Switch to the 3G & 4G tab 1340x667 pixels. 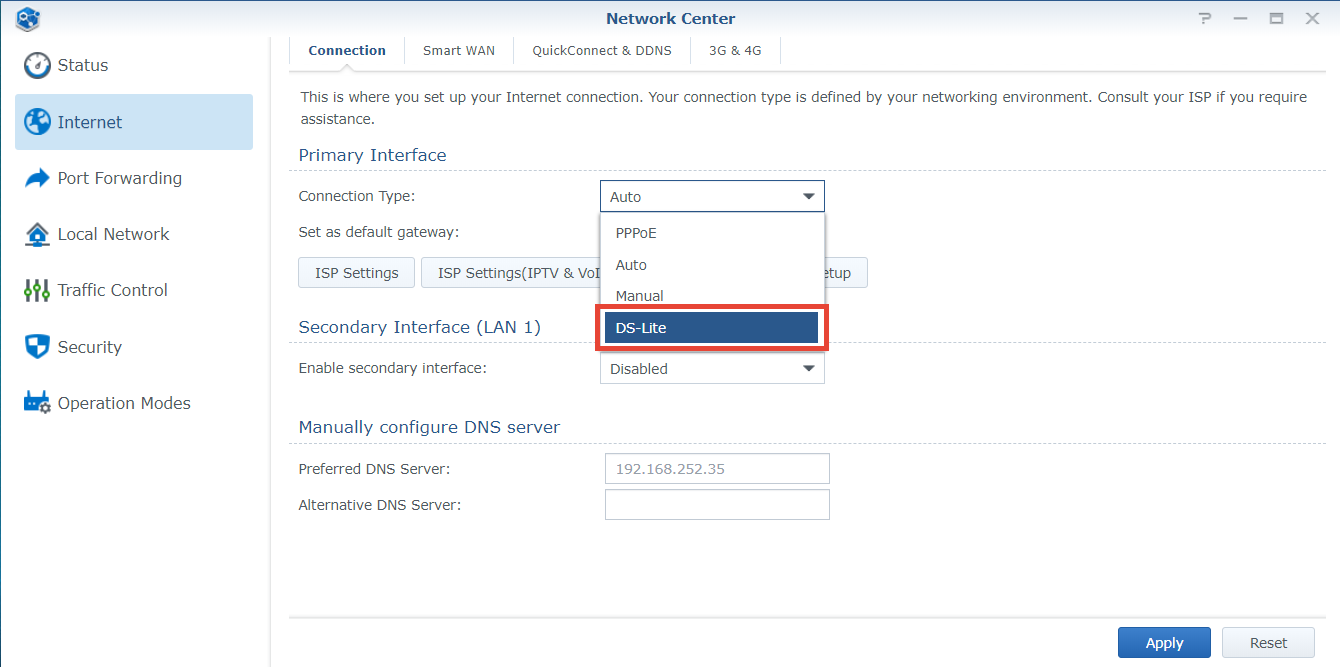point(735,50)
